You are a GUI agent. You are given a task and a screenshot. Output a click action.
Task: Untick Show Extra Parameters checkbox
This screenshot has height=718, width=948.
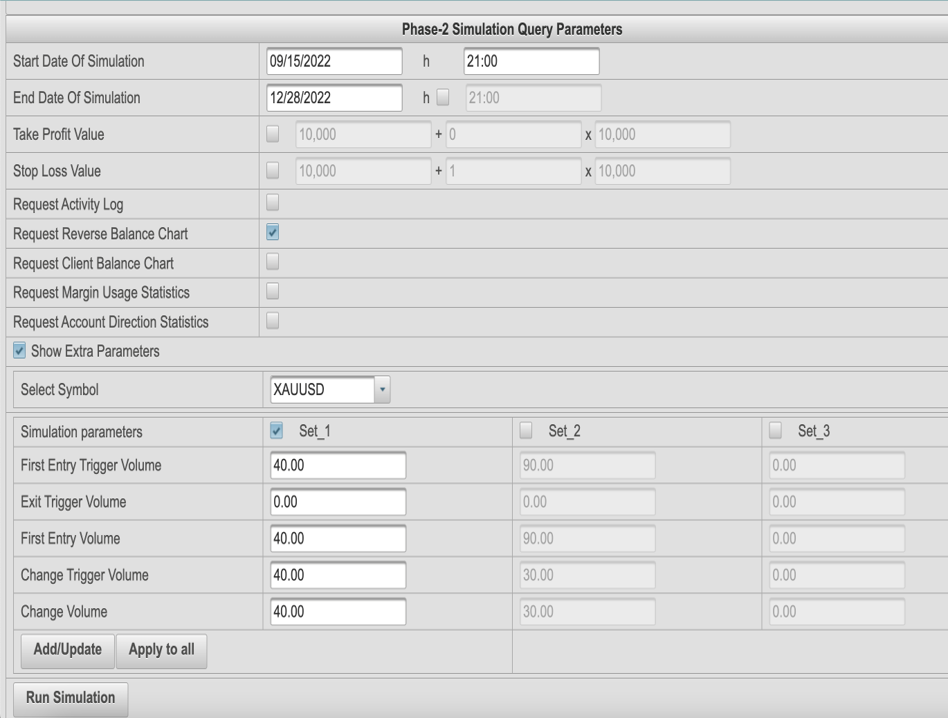pyautogui.click(x=19, y=351)
